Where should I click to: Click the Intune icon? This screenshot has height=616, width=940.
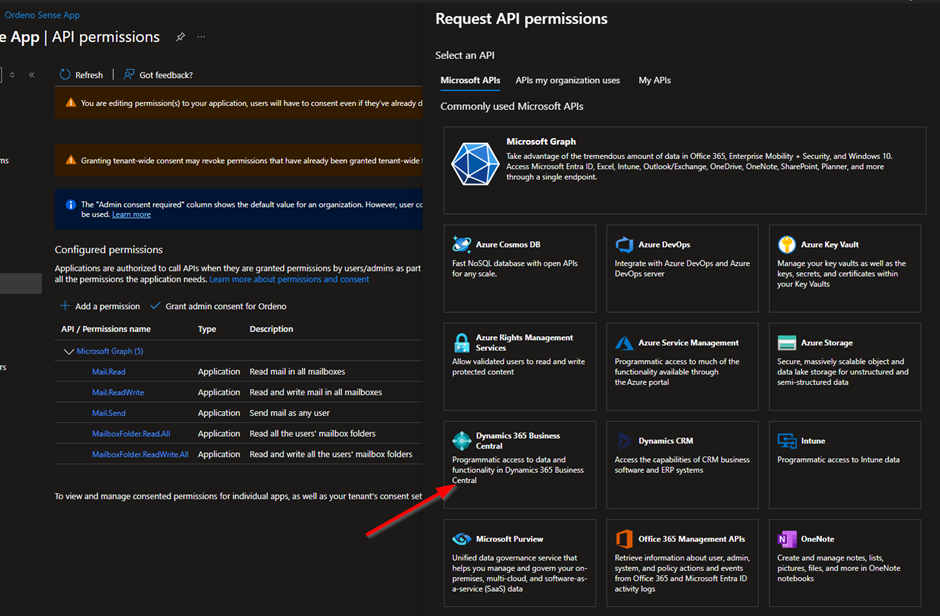(x=787, y=440)
